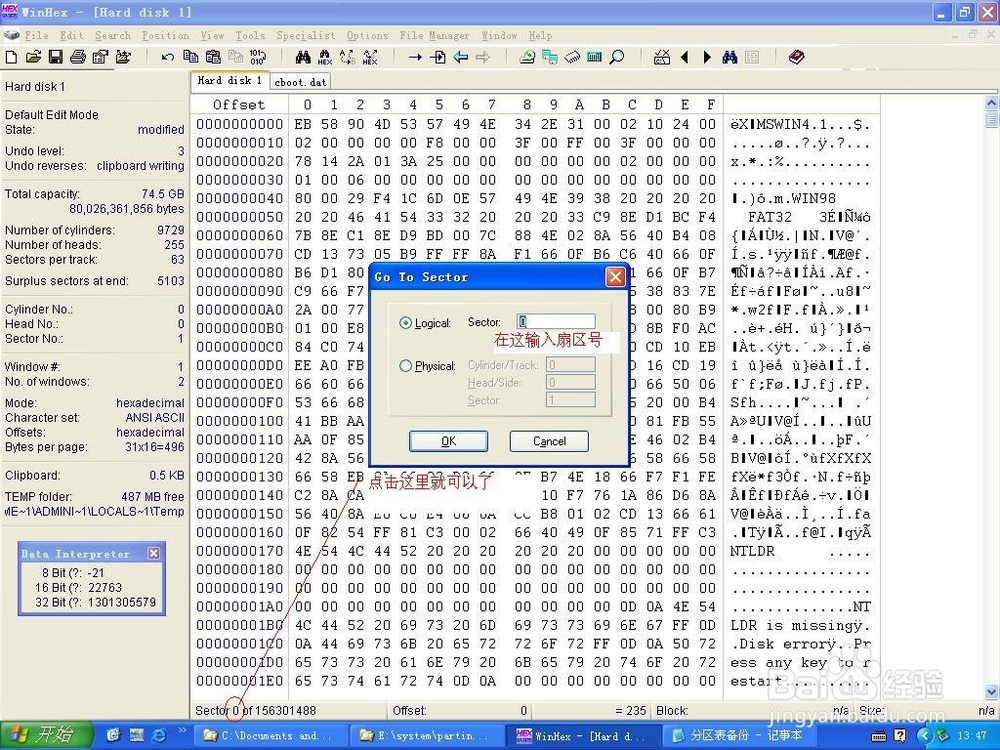Click the hex view scroll down arrow

click(992, 692)
